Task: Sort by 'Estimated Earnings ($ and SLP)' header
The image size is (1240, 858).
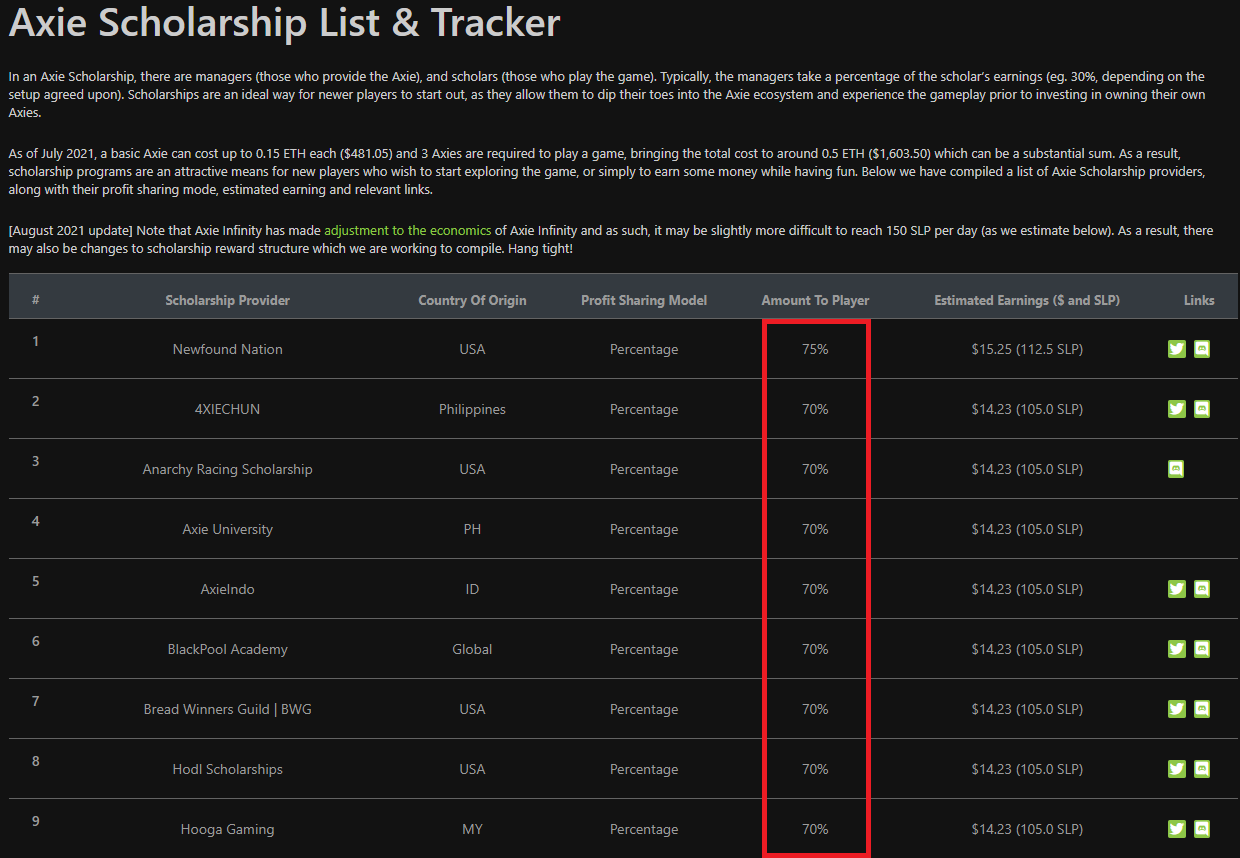Action: [1027, 300]
